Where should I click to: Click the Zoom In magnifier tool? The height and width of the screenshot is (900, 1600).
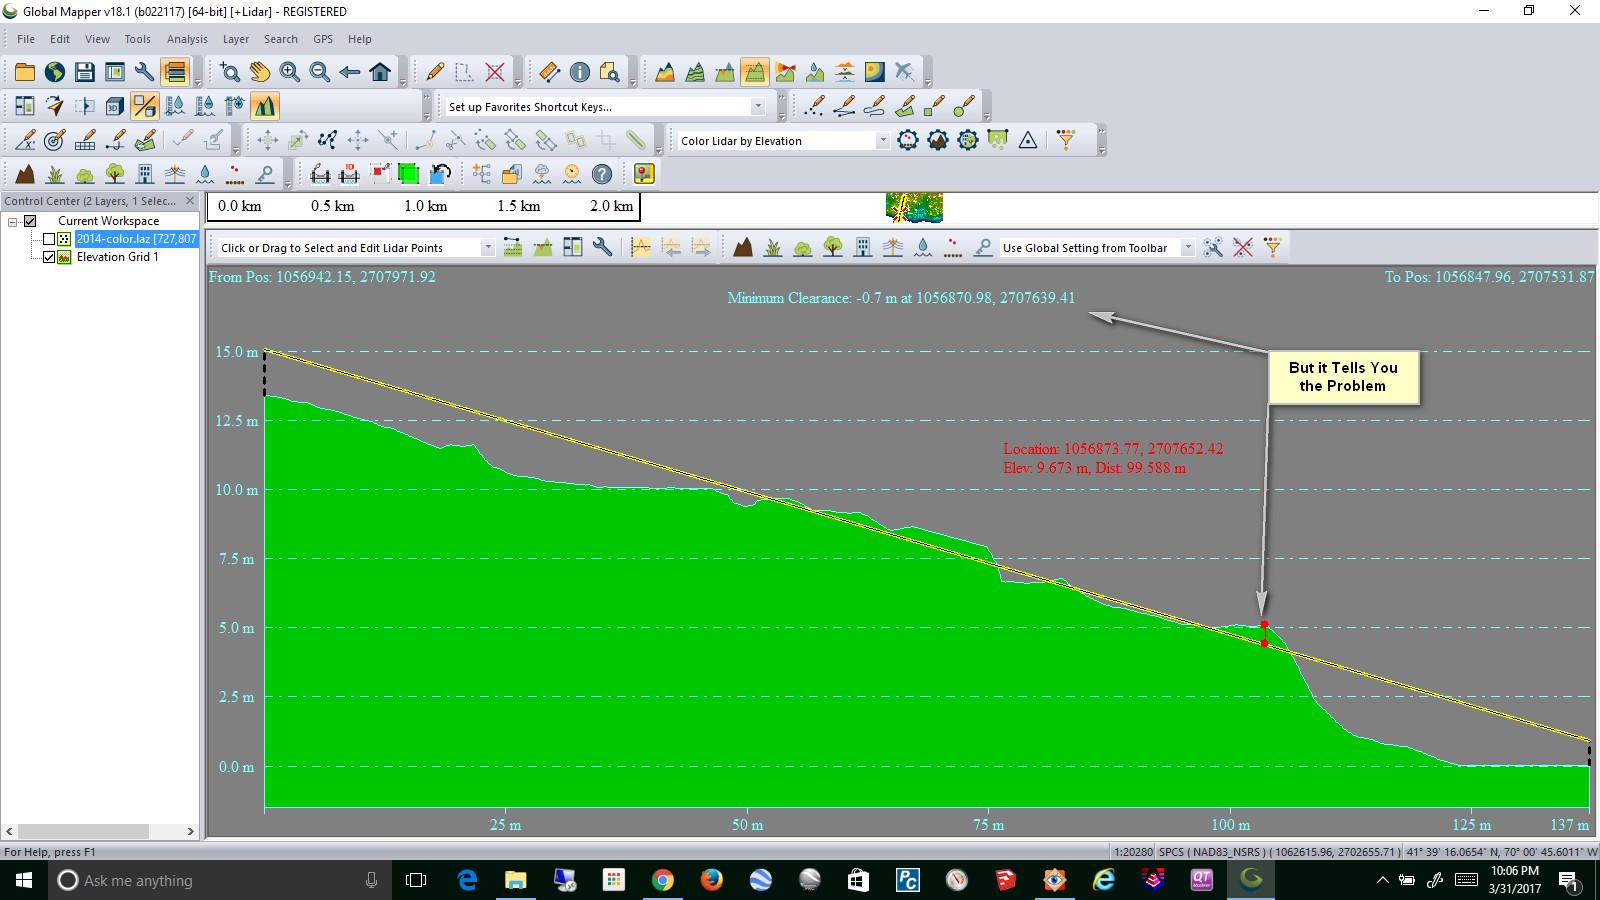coord(290,72)
